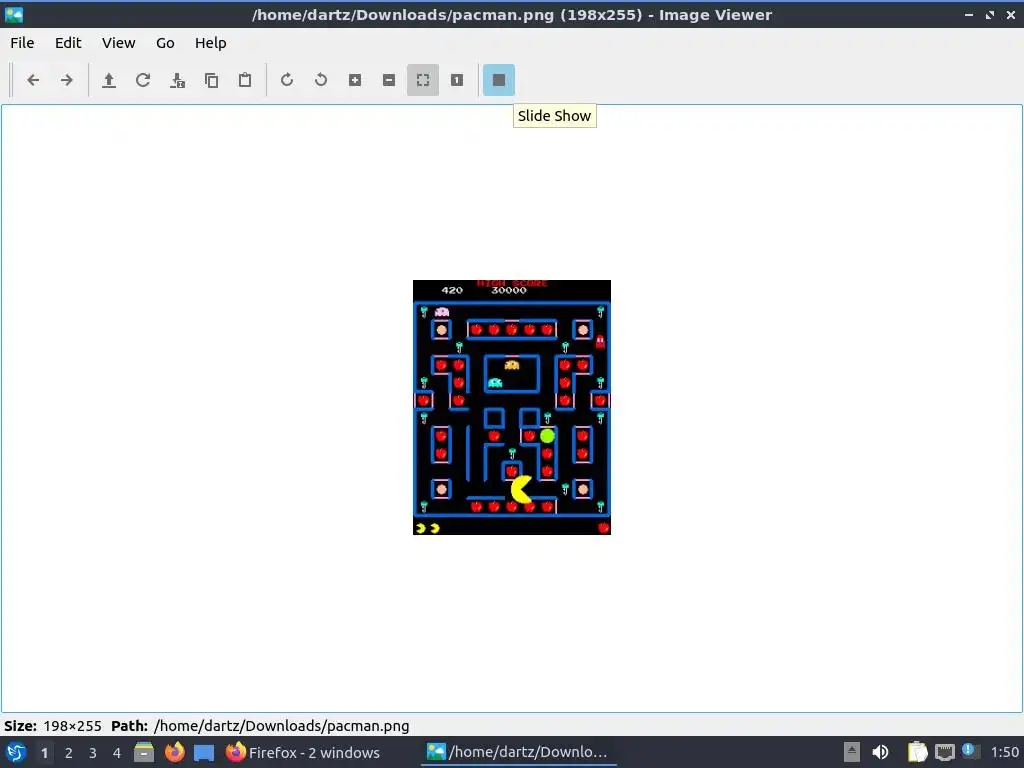
Task: Go to the next image arrow
Action: [67, 80]
